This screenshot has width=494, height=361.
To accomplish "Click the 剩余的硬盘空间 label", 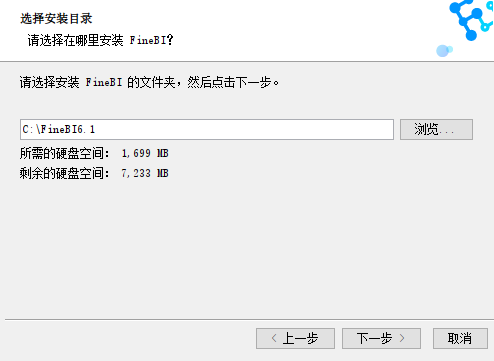I will point(64,173).
